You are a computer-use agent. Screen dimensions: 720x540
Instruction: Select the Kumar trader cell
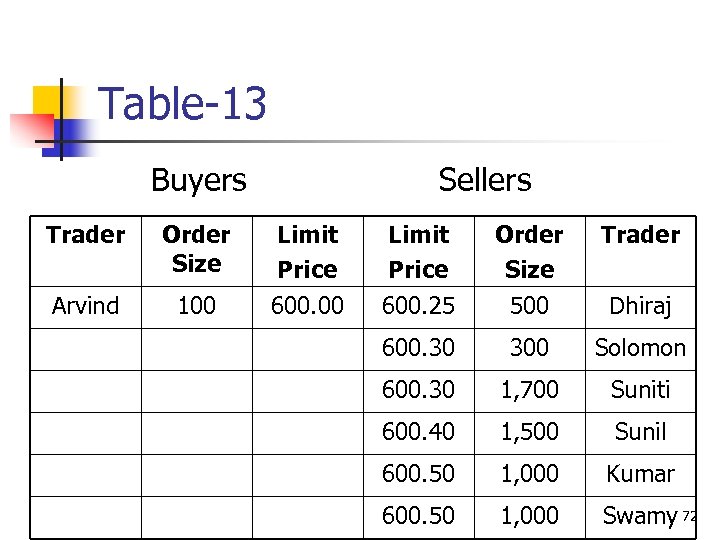coord(640,474)
